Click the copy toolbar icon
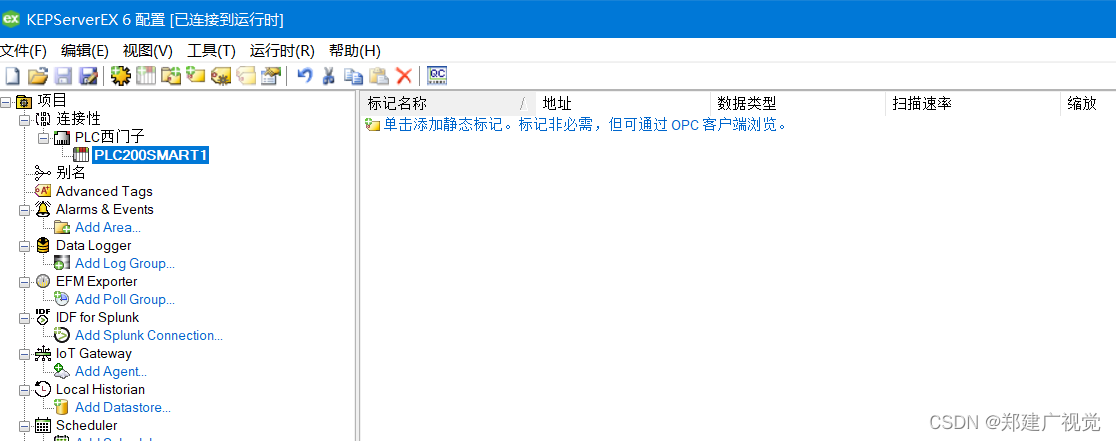This screenshot has height=441, width=1116. [353, 76]
